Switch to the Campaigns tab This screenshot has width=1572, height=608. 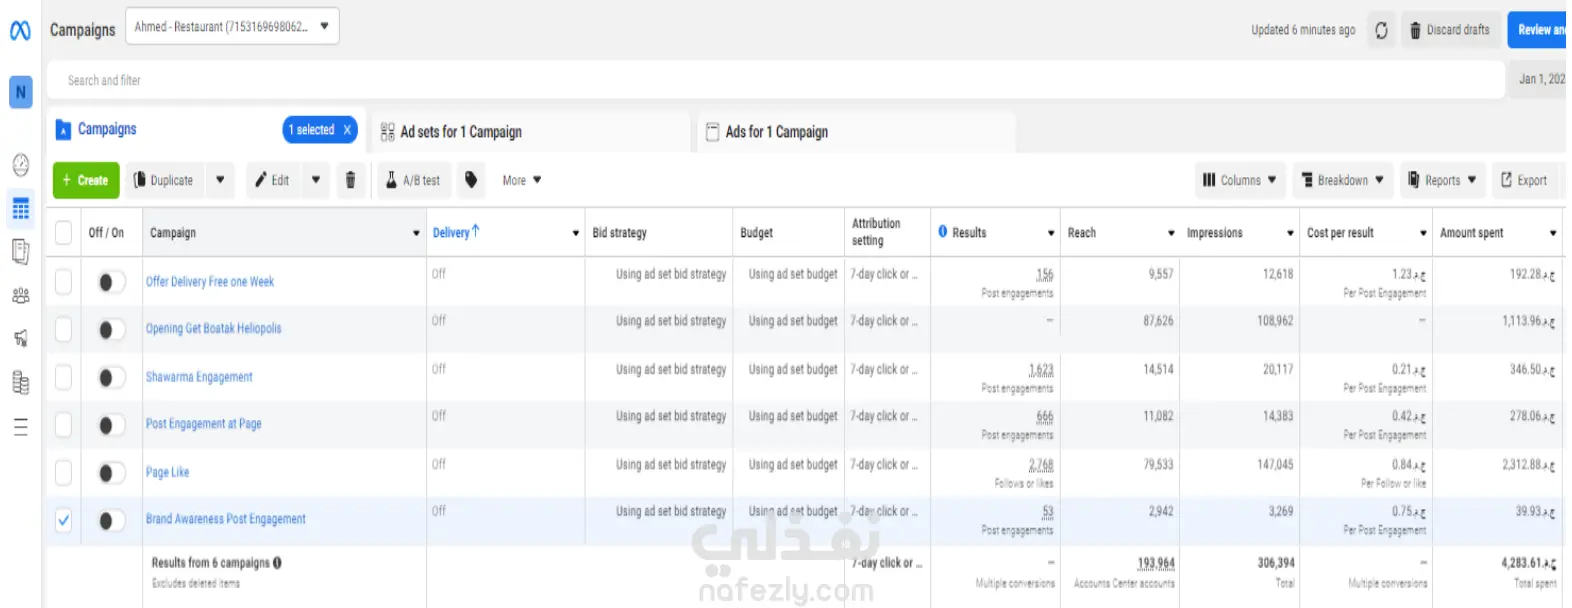[x=106, y=130]
